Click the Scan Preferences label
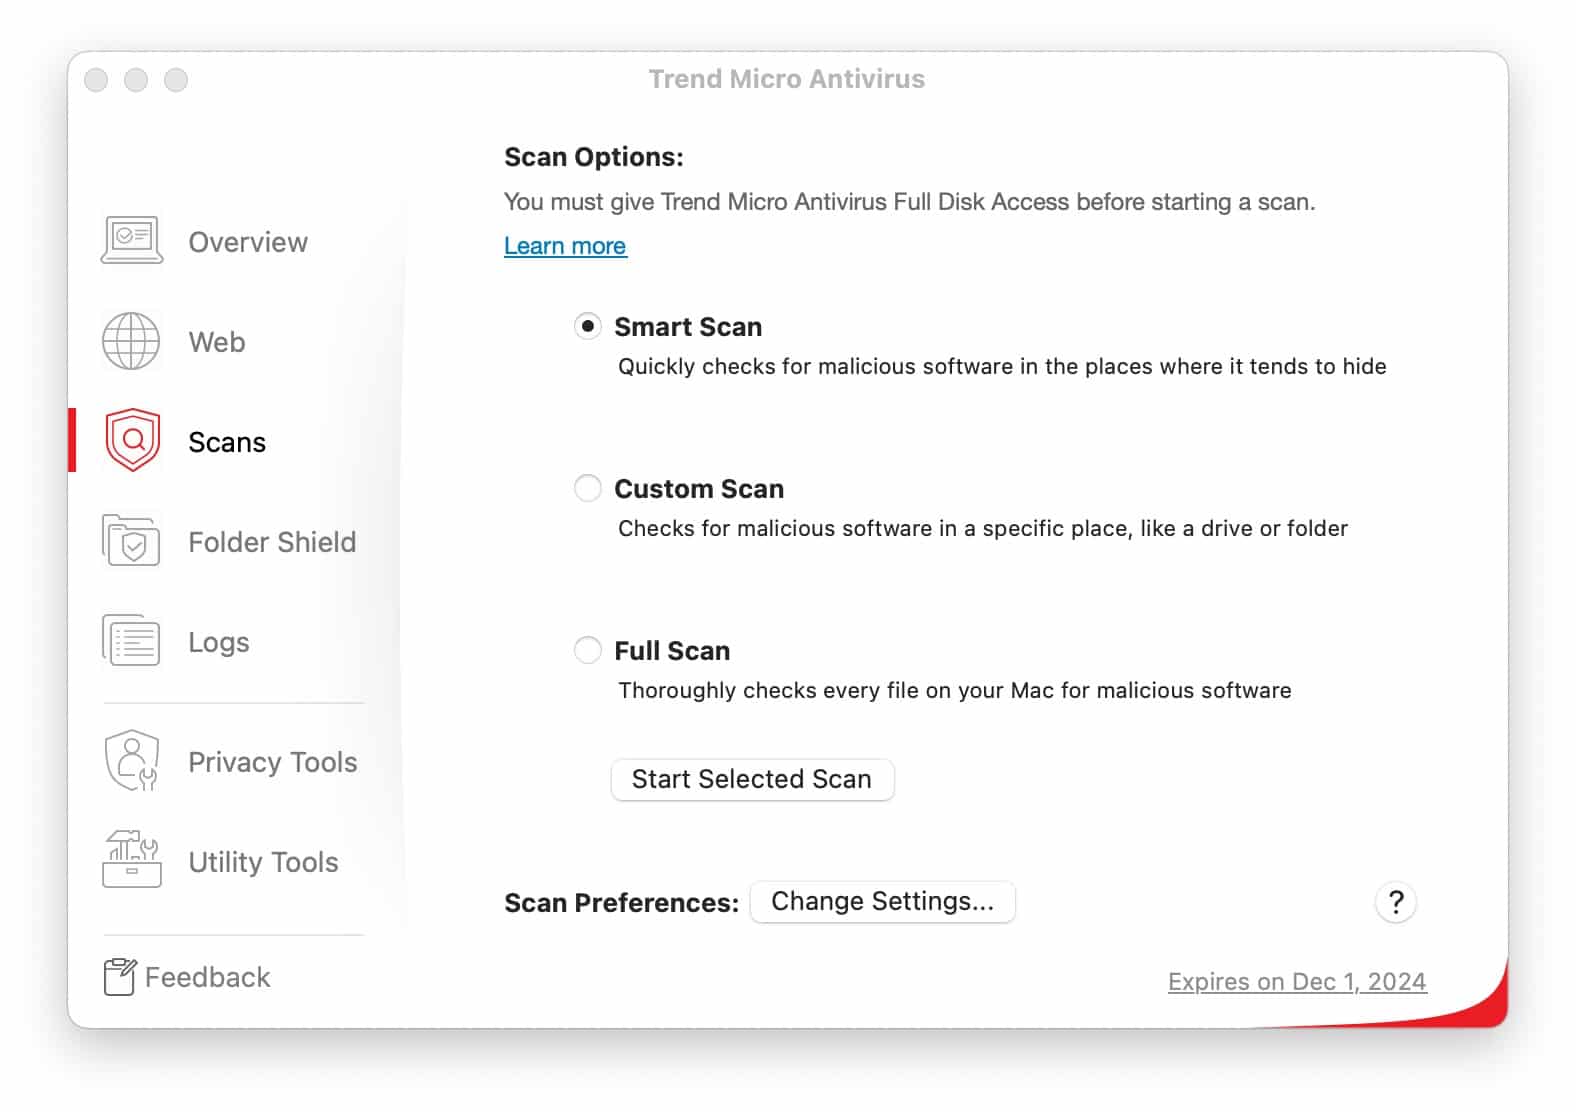This screenshot has height=1112, width=1576. tap(621, 903)
